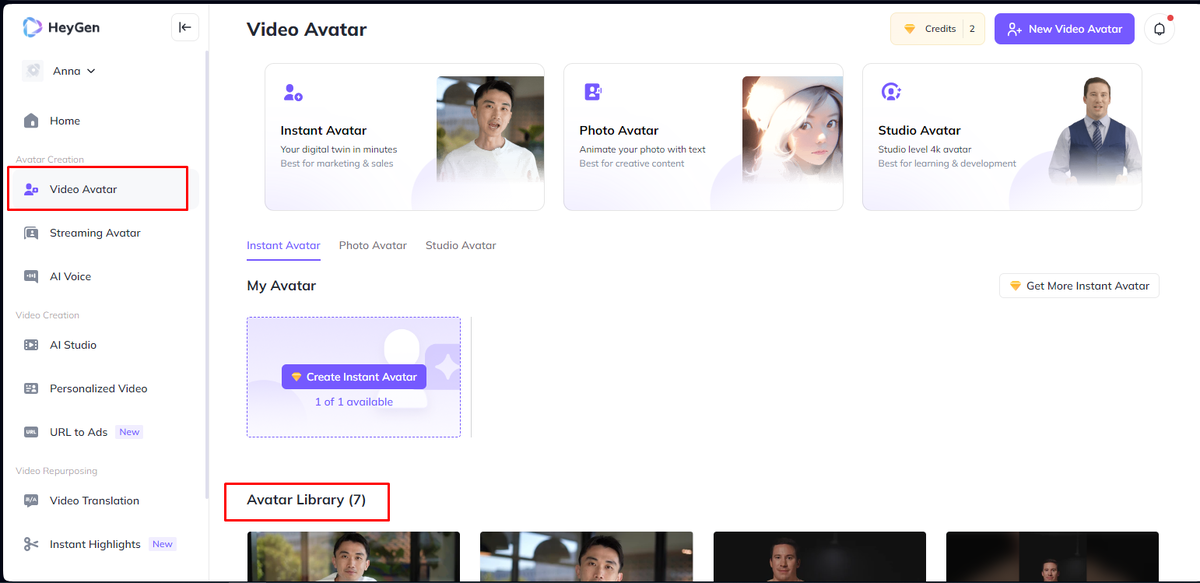Switch to the Instant Avatar tab

click(x=284, y=246)
